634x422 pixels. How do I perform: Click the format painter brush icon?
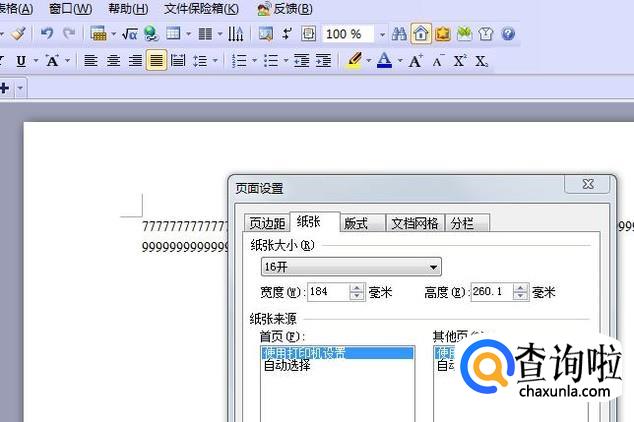click(x=18, y=34)
